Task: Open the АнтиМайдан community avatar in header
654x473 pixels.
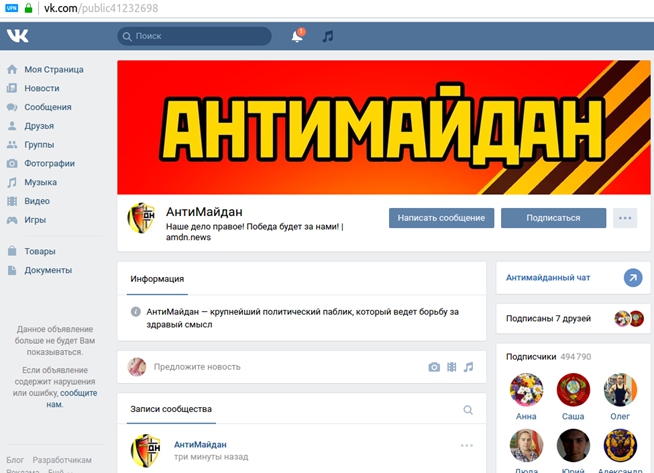Action: (x=141, y=218)
